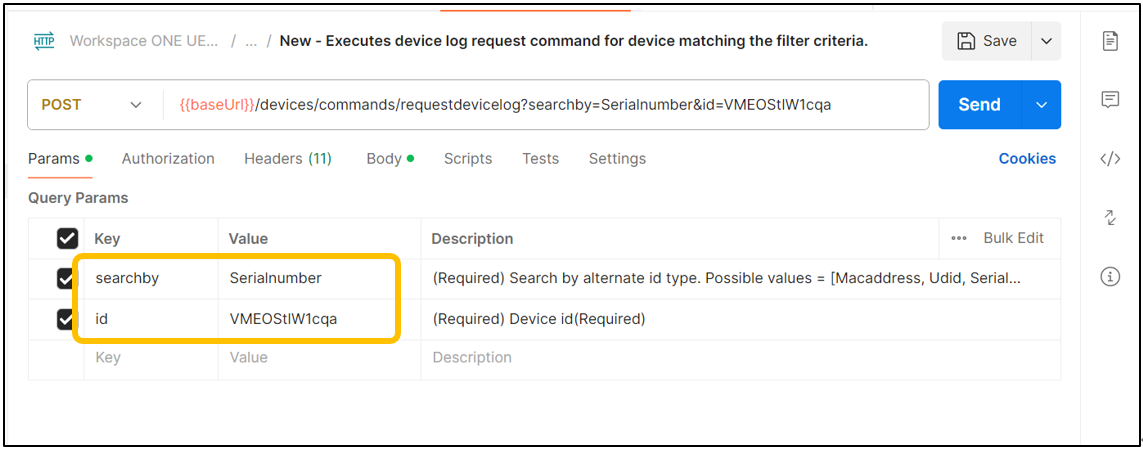Uncheck the searchby parameter checkbox
The height and width of the screenshot is (449, 1143).
(x=66, y=278)
